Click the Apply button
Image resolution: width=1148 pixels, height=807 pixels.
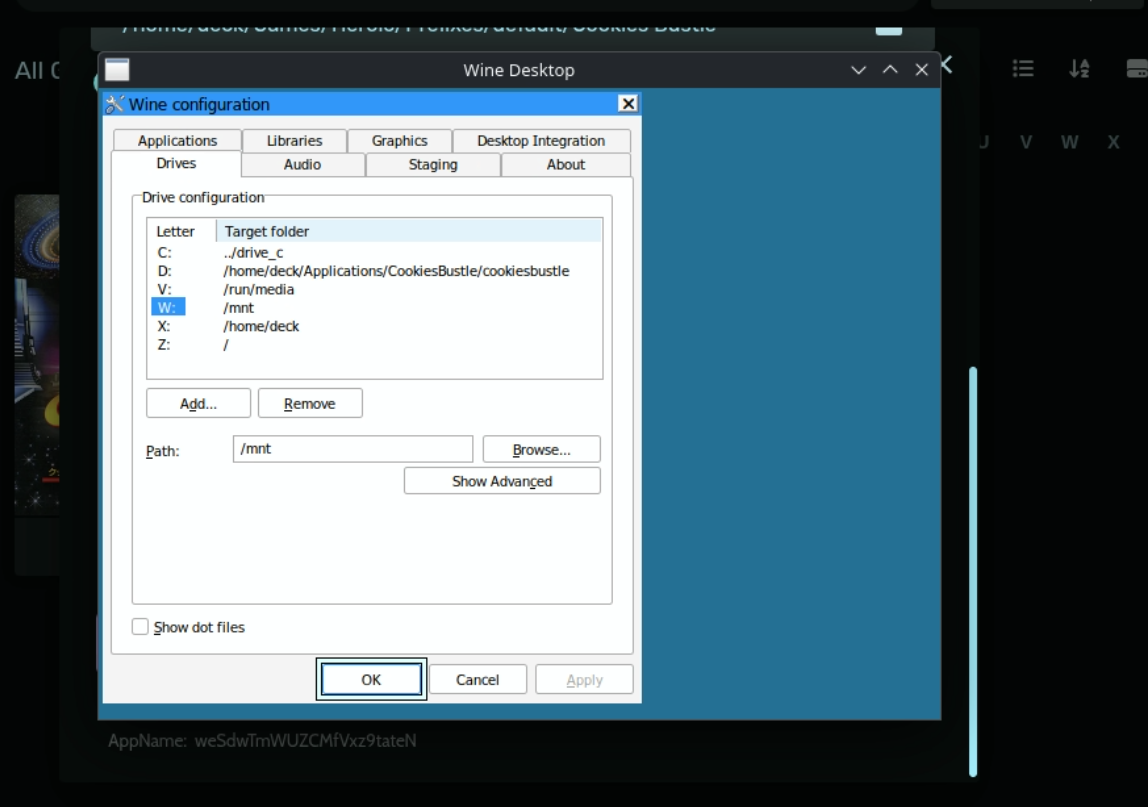584,680
